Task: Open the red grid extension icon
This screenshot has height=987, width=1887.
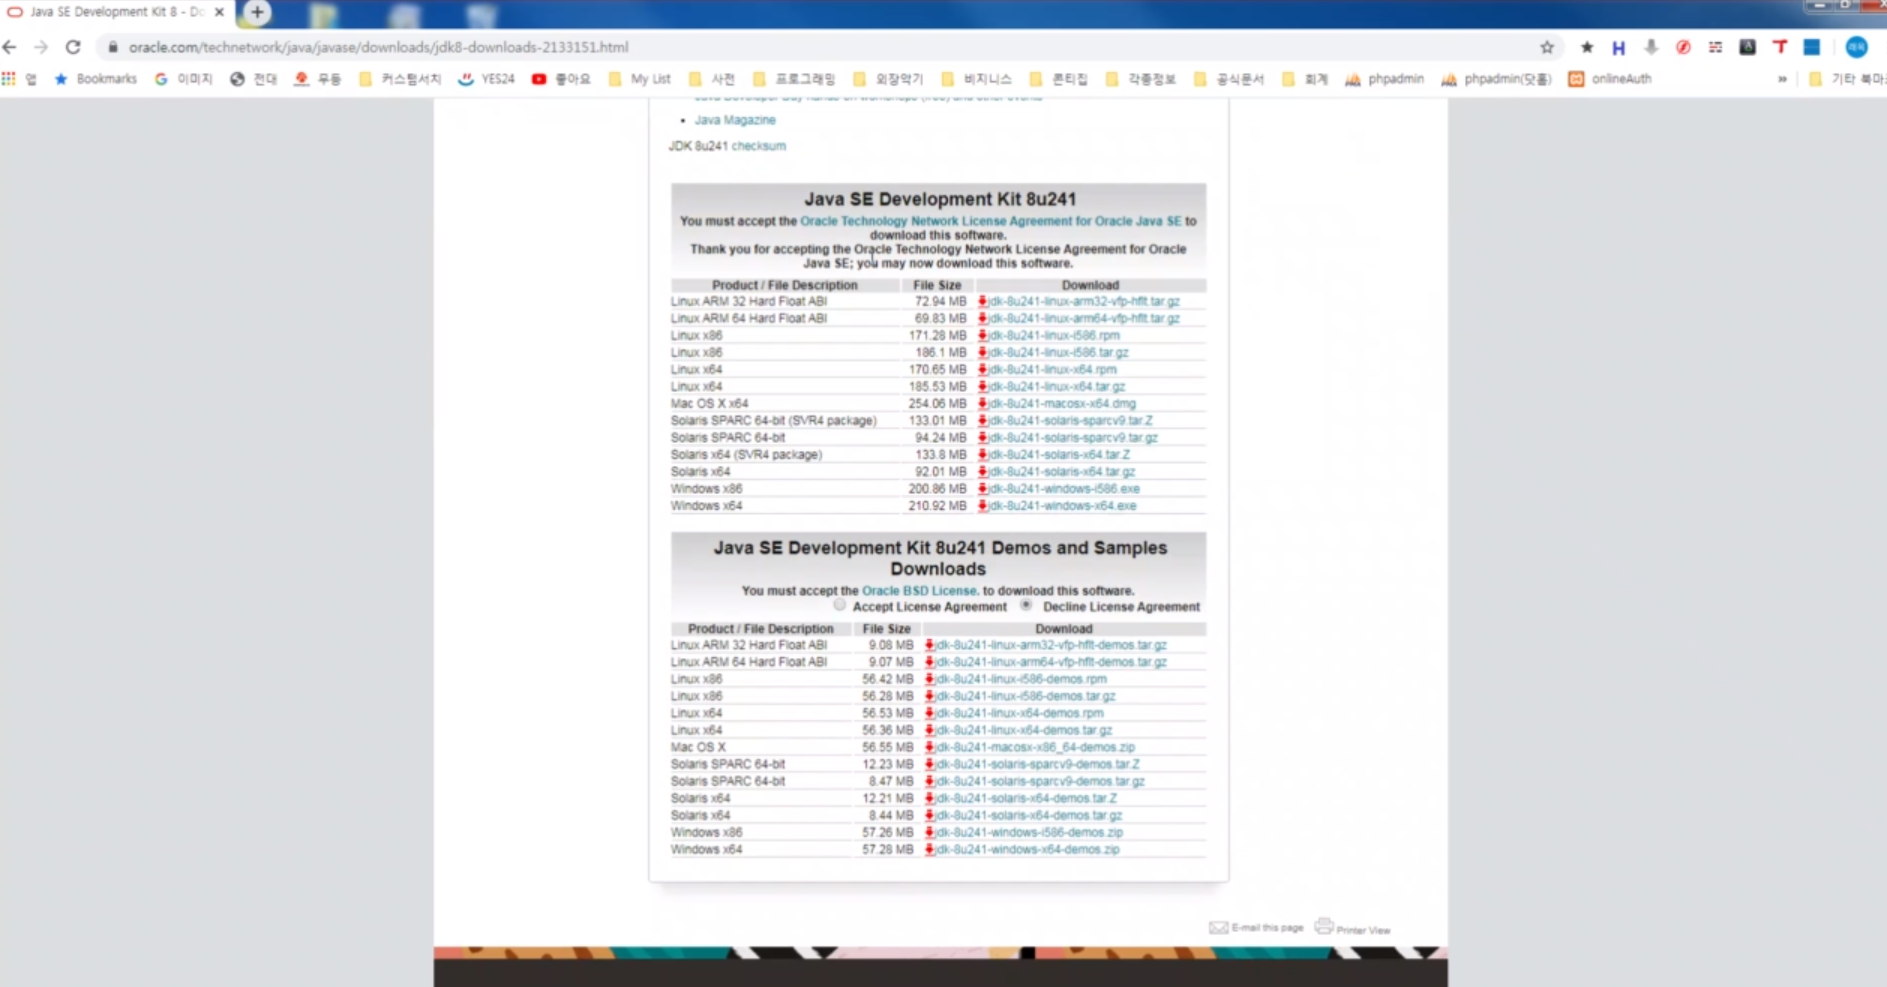Action: [1716, 47]
